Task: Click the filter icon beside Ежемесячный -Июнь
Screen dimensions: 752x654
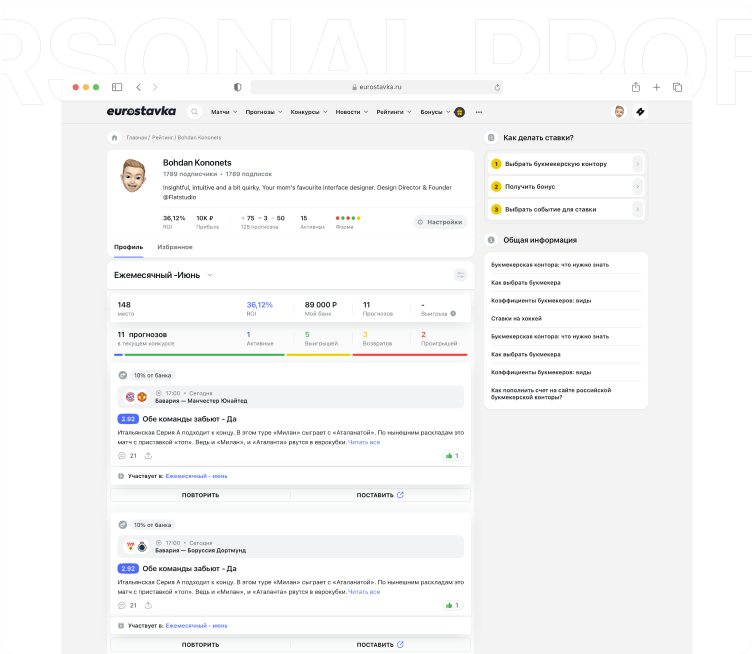Action: tap(460, 274)
